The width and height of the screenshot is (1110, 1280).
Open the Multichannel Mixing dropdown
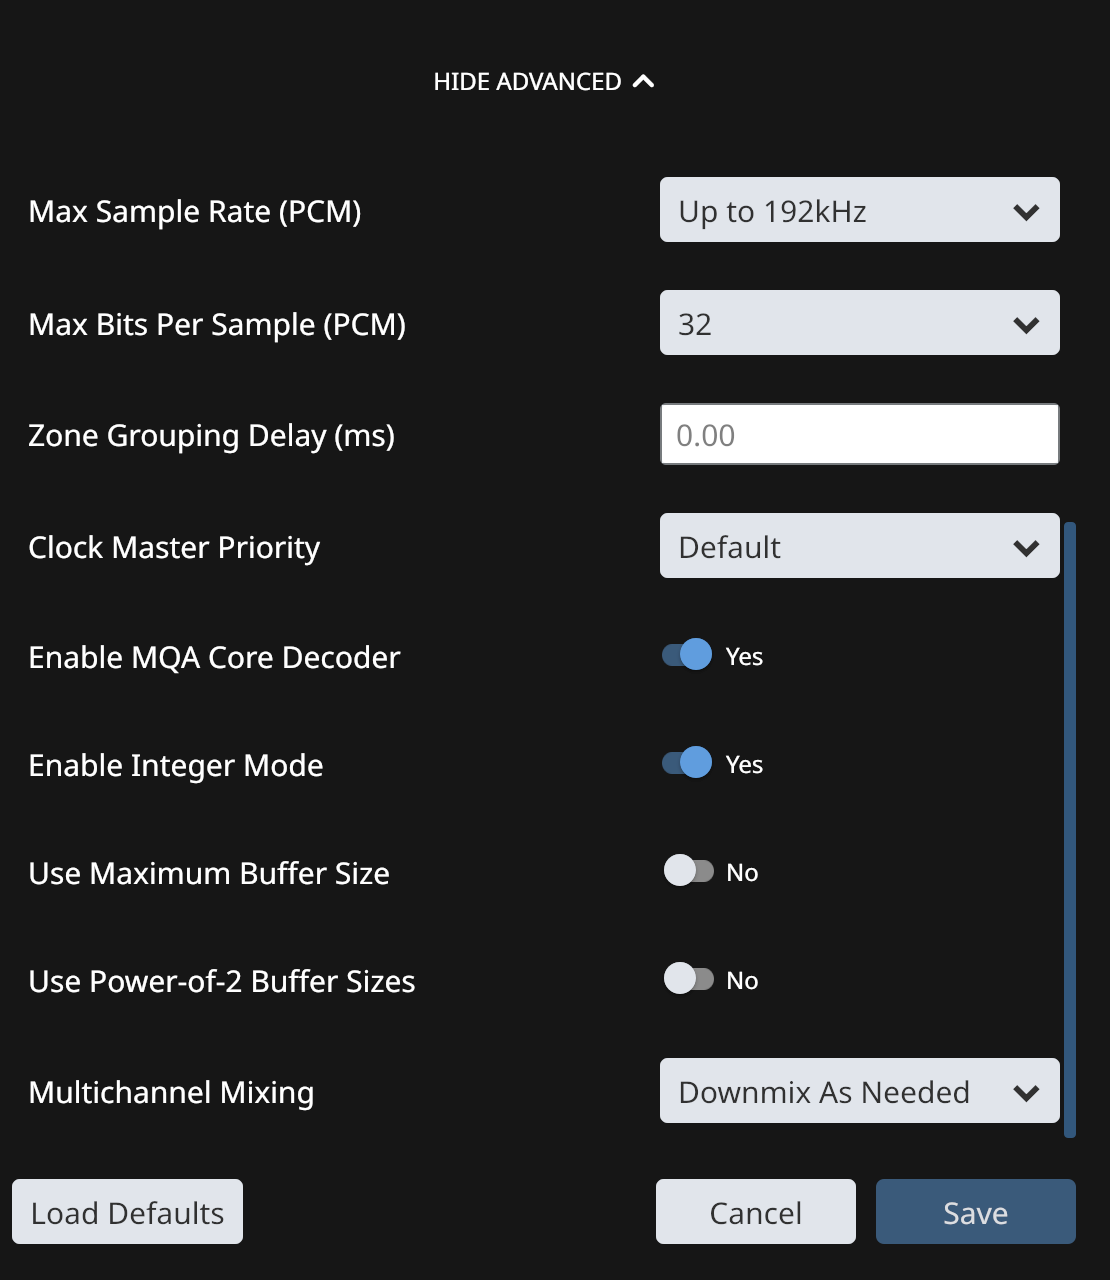point(860,1091)
